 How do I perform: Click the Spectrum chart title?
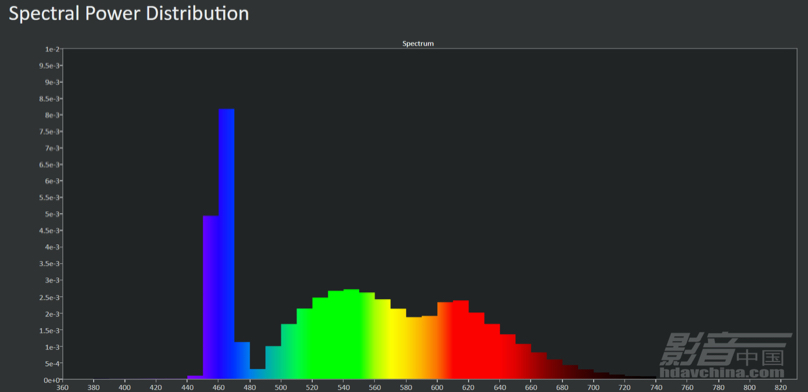[418, 44]
